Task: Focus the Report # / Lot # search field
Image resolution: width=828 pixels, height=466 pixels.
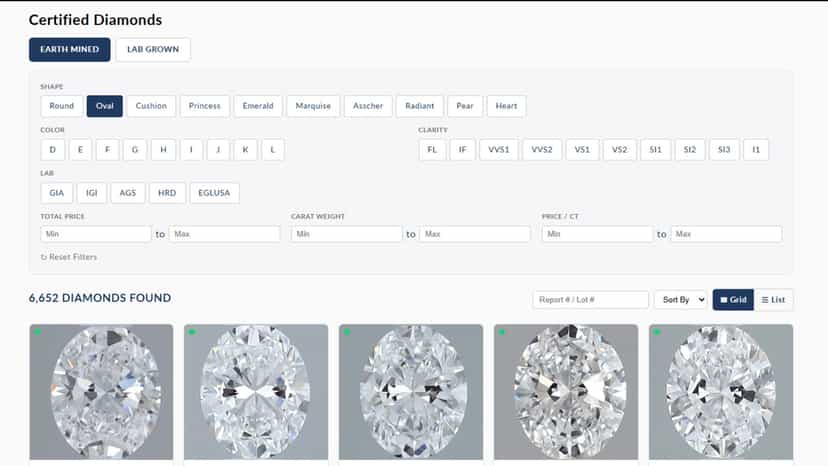Action: pyautogui.click(x=591, y=300)
